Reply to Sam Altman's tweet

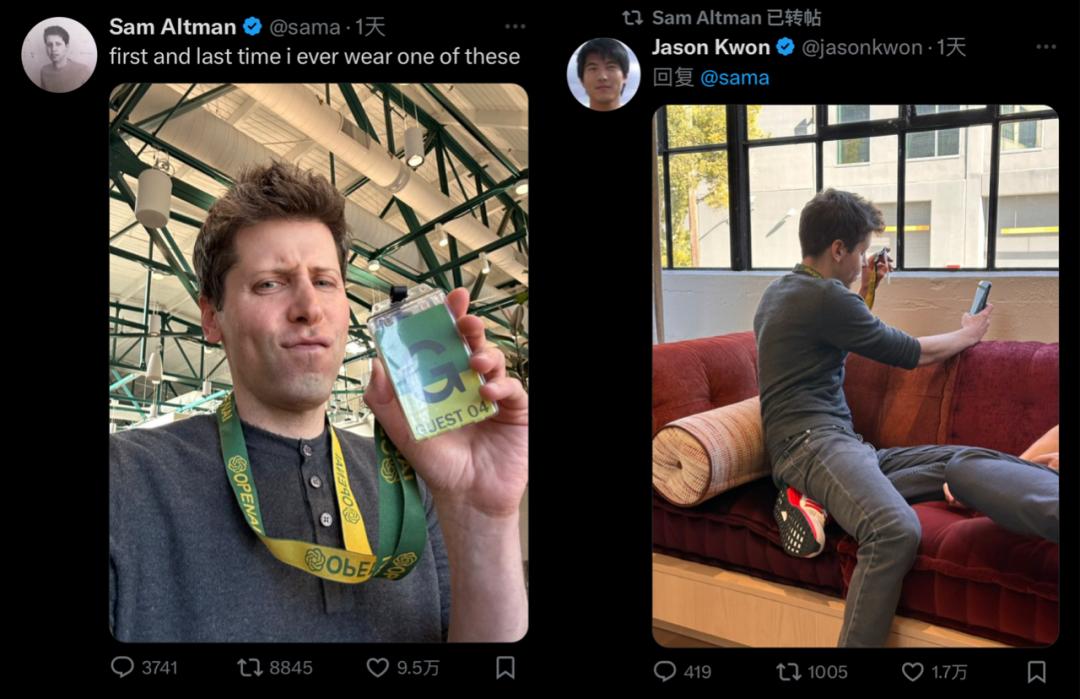point(123,667)
